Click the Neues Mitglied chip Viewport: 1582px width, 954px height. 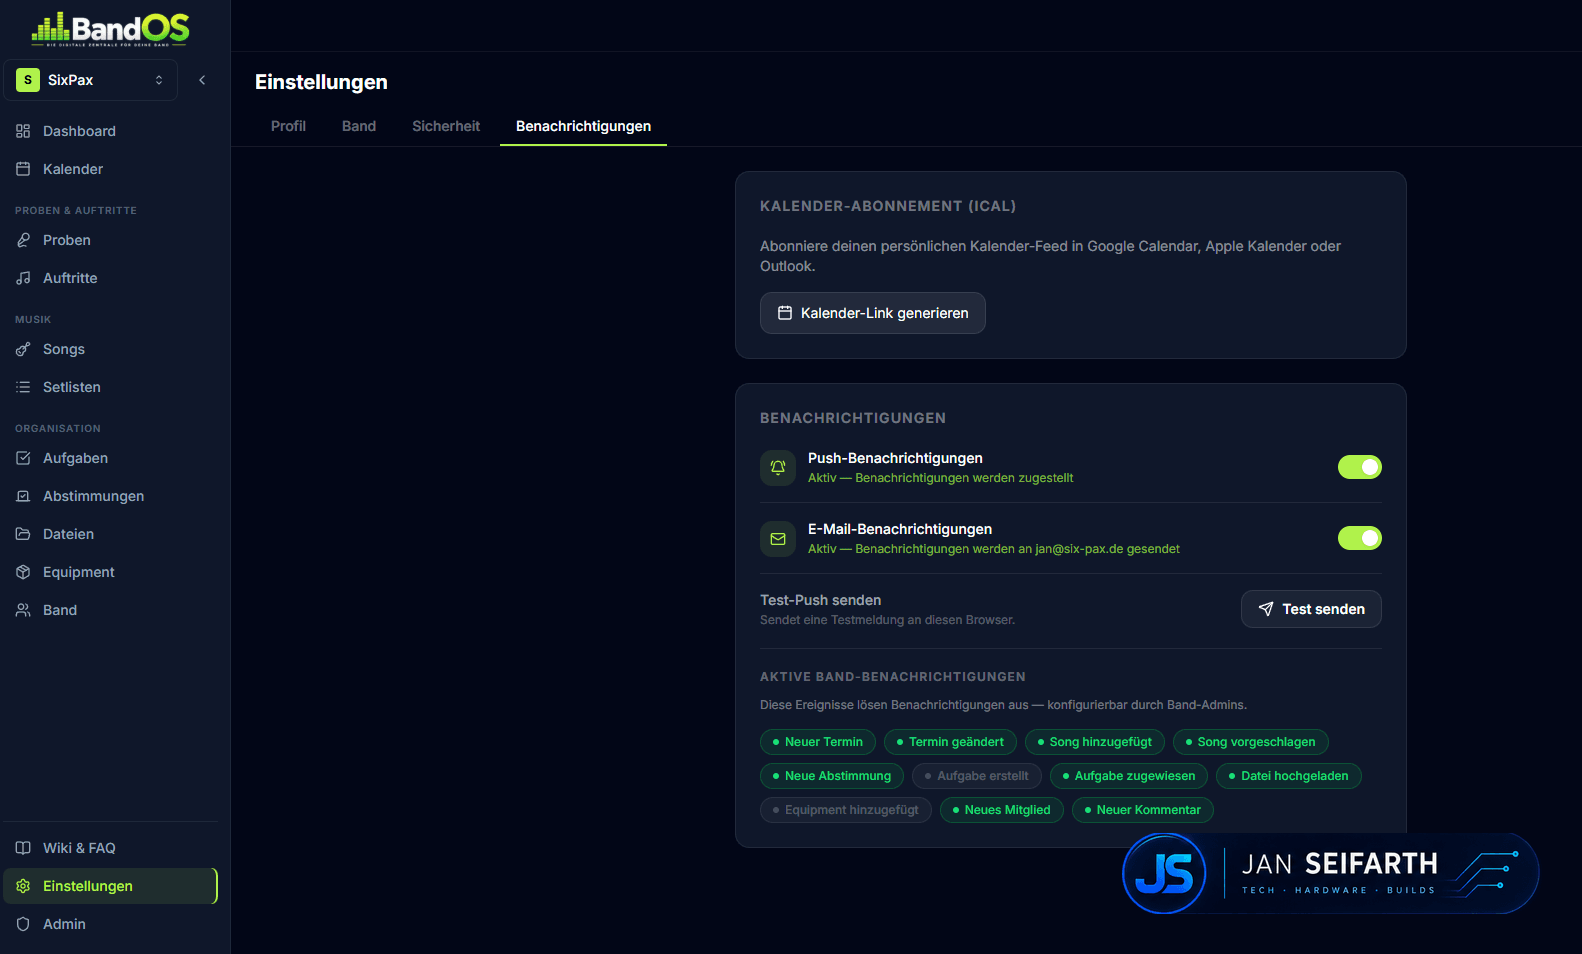click(1002, 810)
